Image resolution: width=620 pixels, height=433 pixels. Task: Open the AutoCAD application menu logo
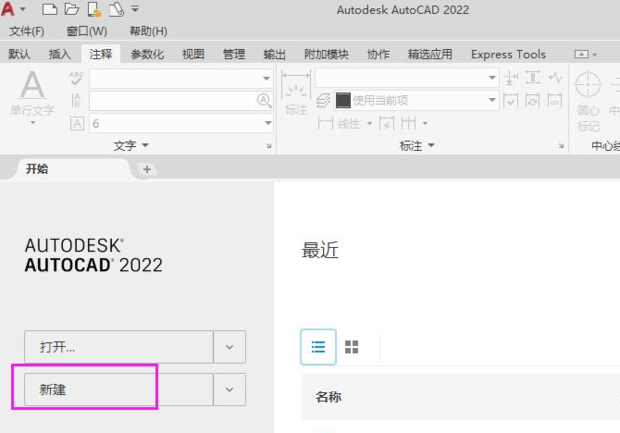pyautogui.click(x=8, y=9)
